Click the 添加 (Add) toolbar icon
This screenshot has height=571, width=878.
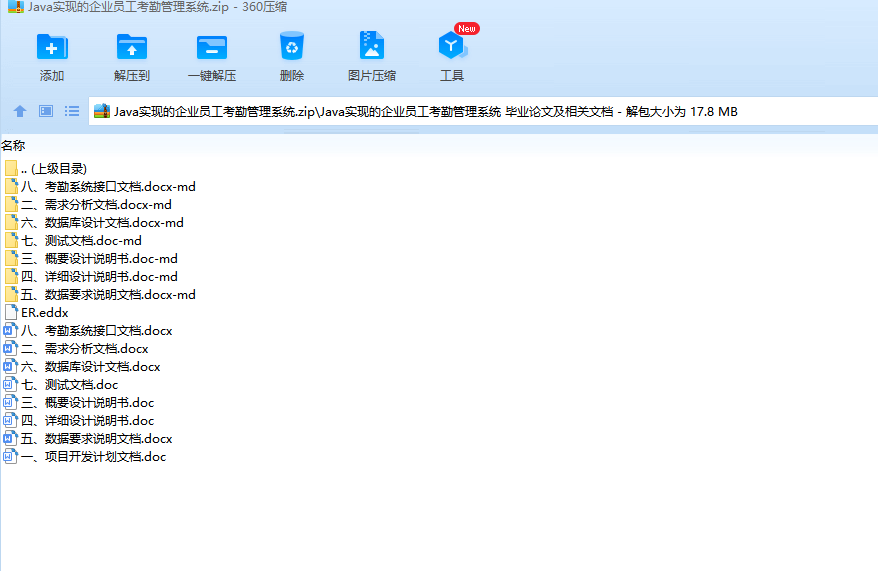(x=52, y=46)
